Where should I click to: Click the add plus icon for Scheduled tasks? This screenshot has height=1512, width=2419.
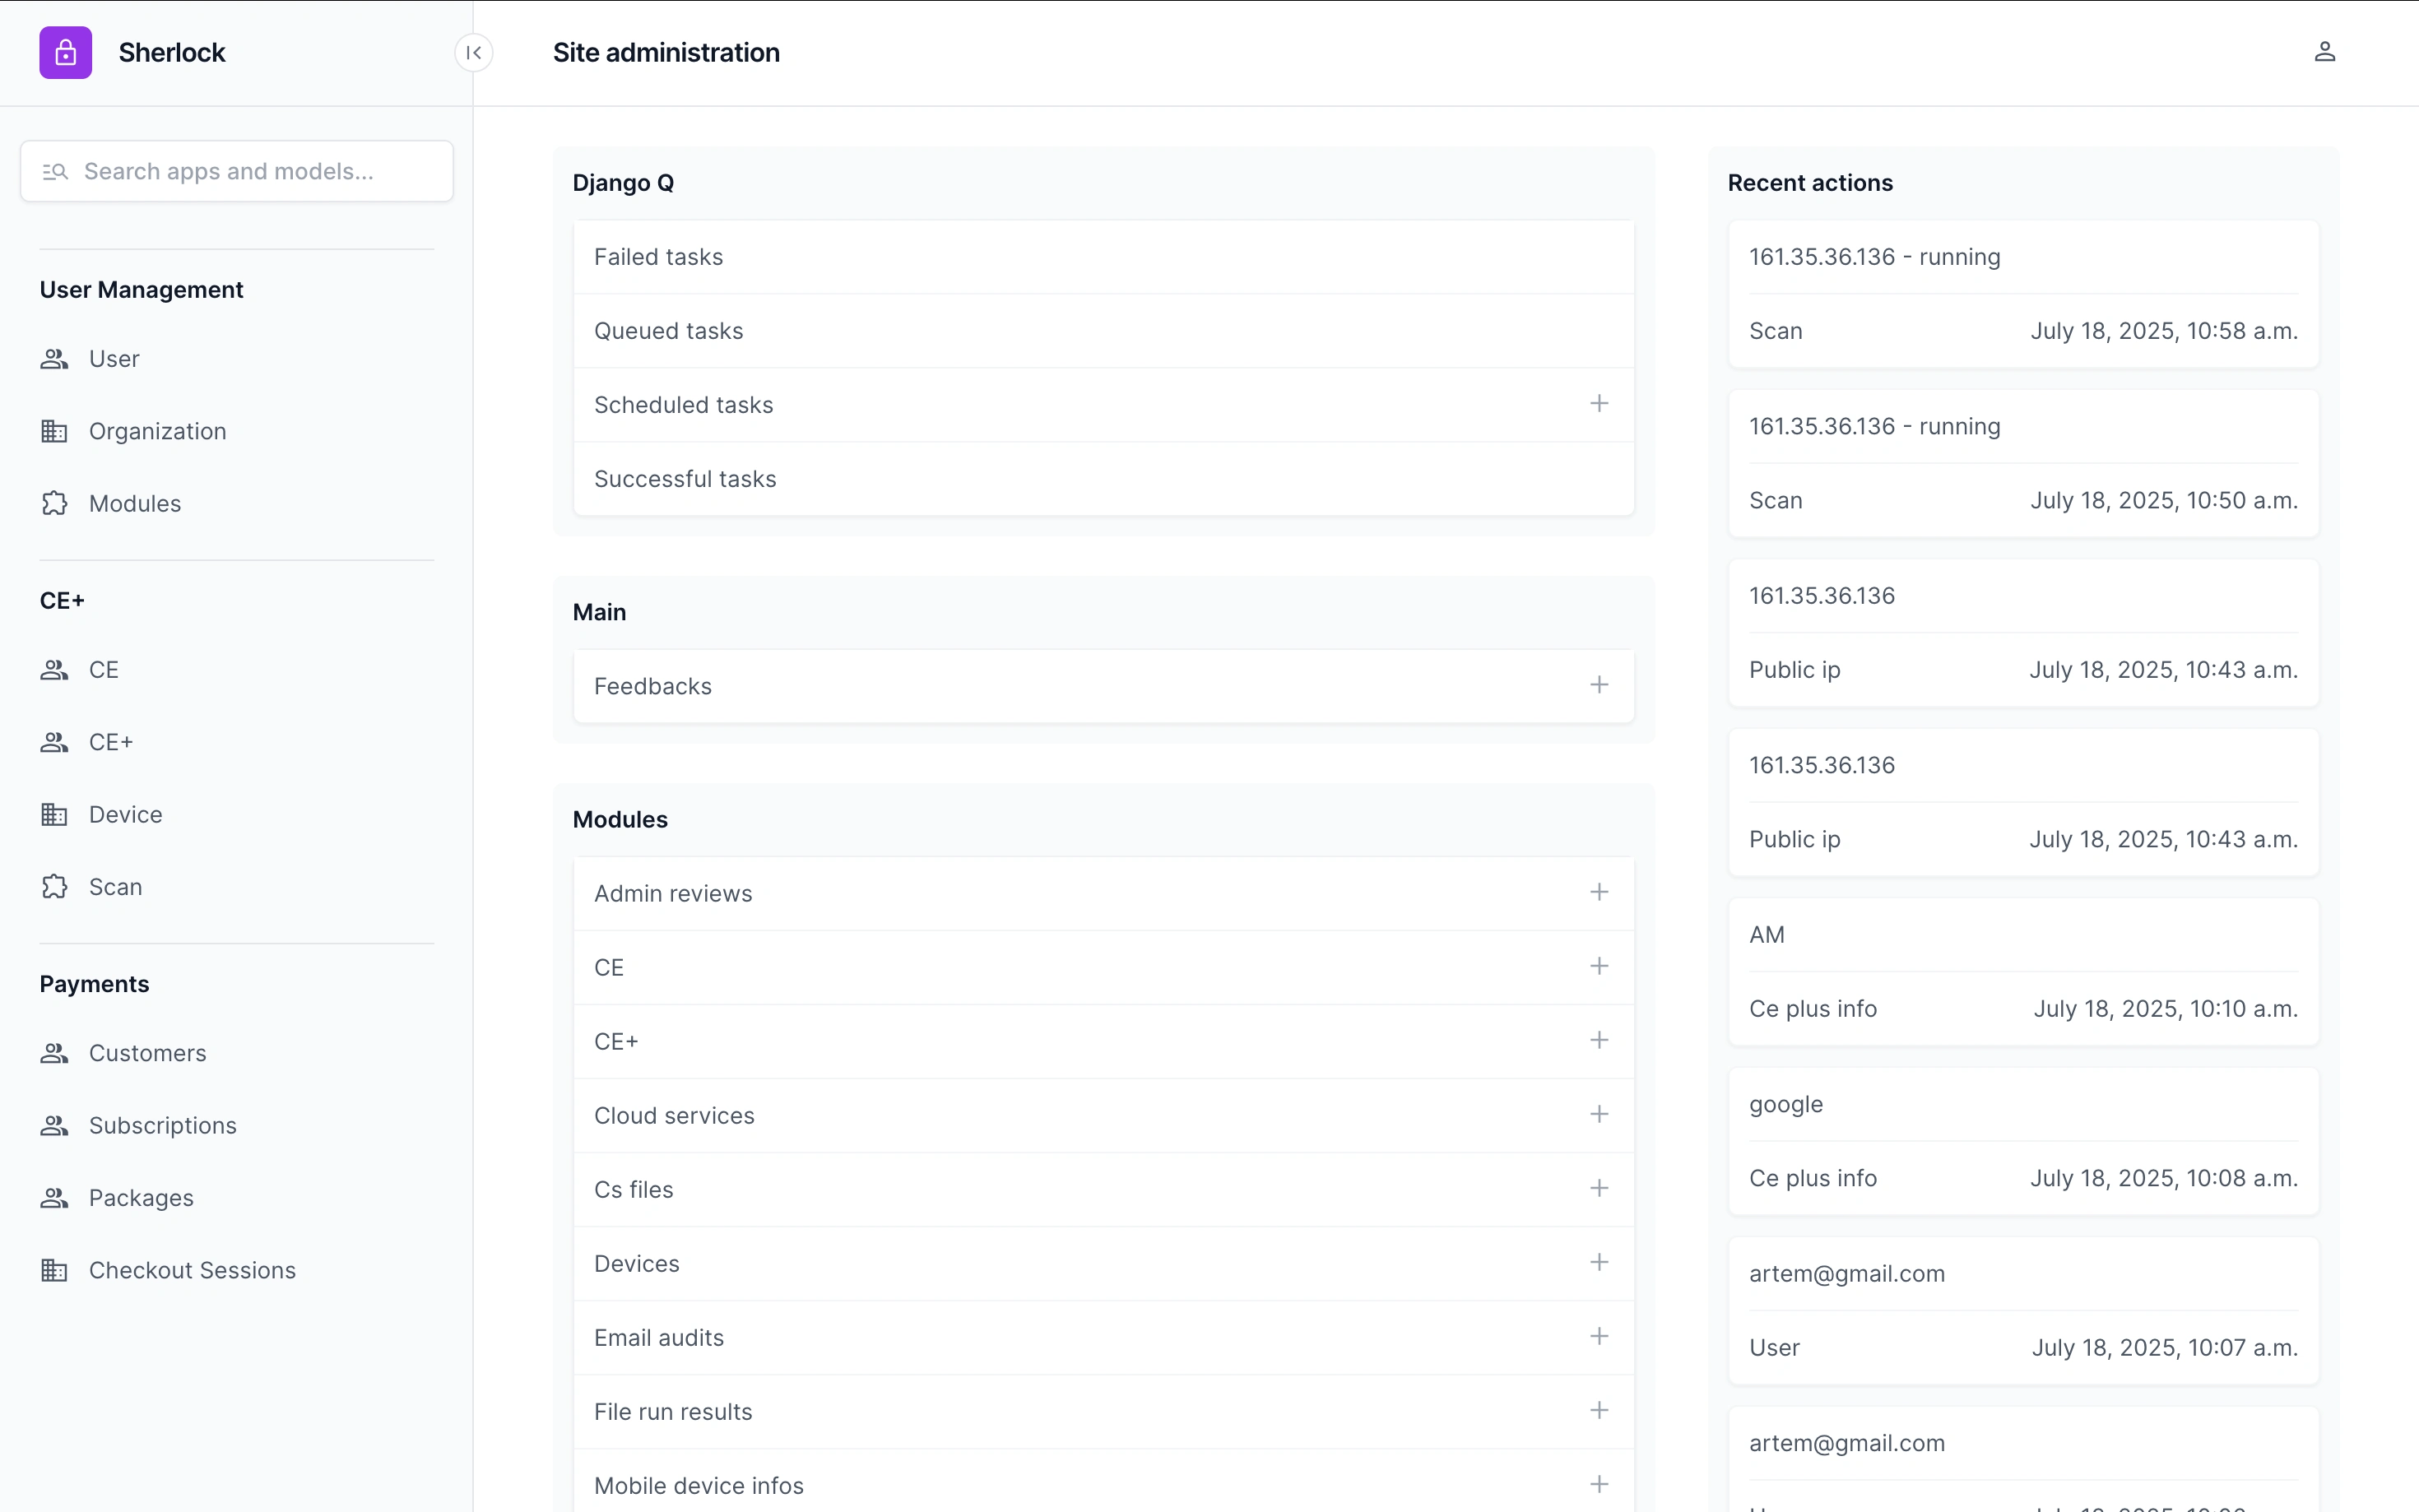click(x=1598, y=404)
